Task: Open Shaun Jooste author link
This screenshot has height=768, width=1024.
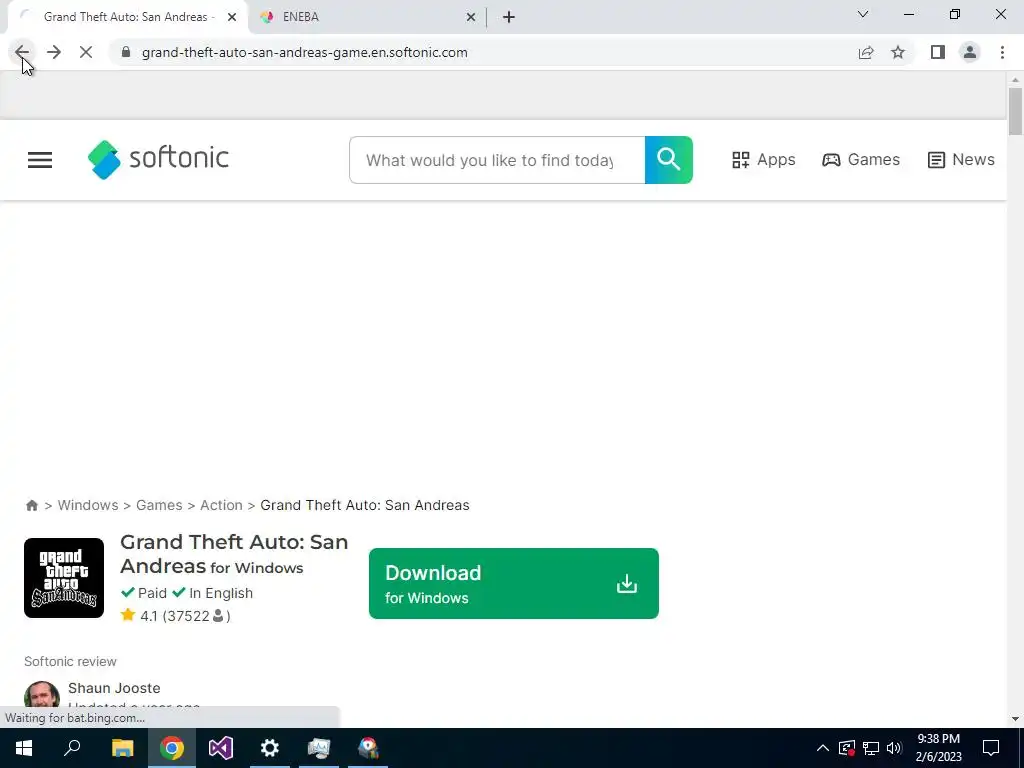Action: point(114,688)
